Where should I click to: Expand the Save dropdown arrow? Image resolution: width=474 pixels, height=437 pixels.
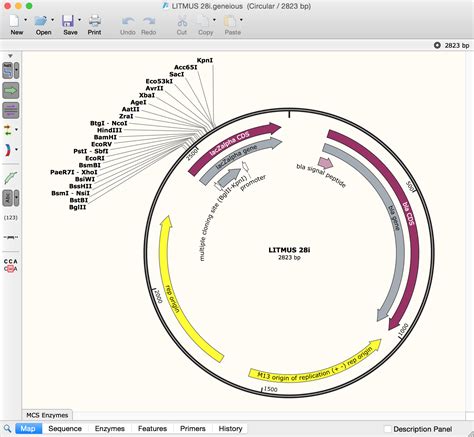(x=79, y=20)
